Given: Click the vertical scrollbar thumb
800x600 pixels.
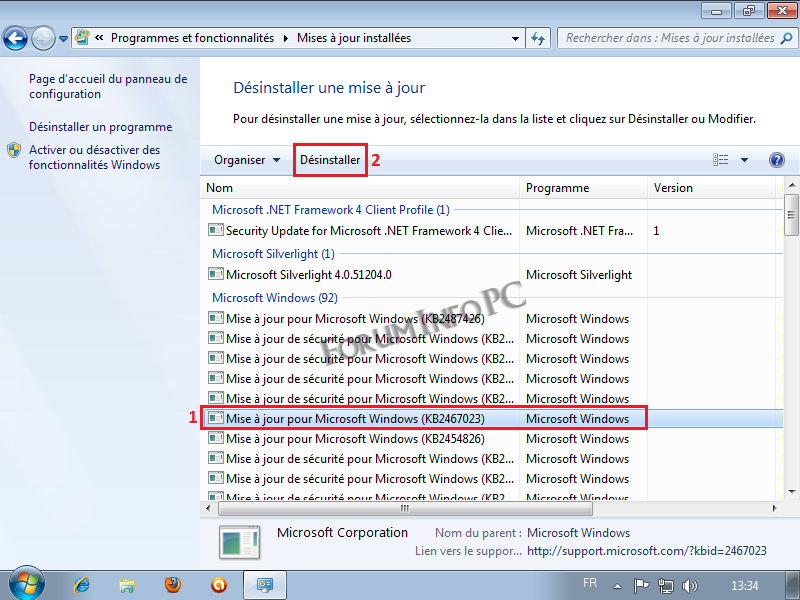Looking at the screenshot, I should point(791,215).
